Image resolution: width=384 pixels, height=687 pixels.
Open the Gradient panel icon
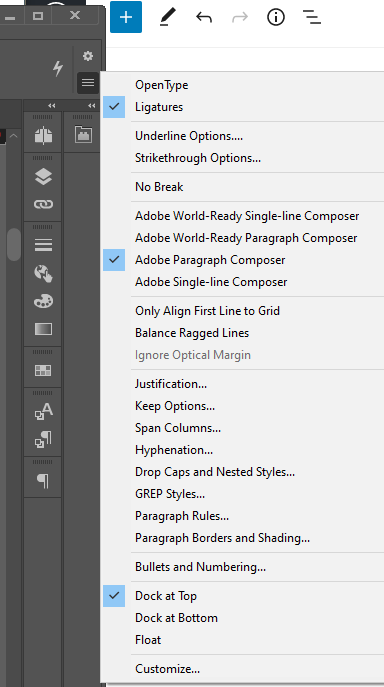pos(43,329)
